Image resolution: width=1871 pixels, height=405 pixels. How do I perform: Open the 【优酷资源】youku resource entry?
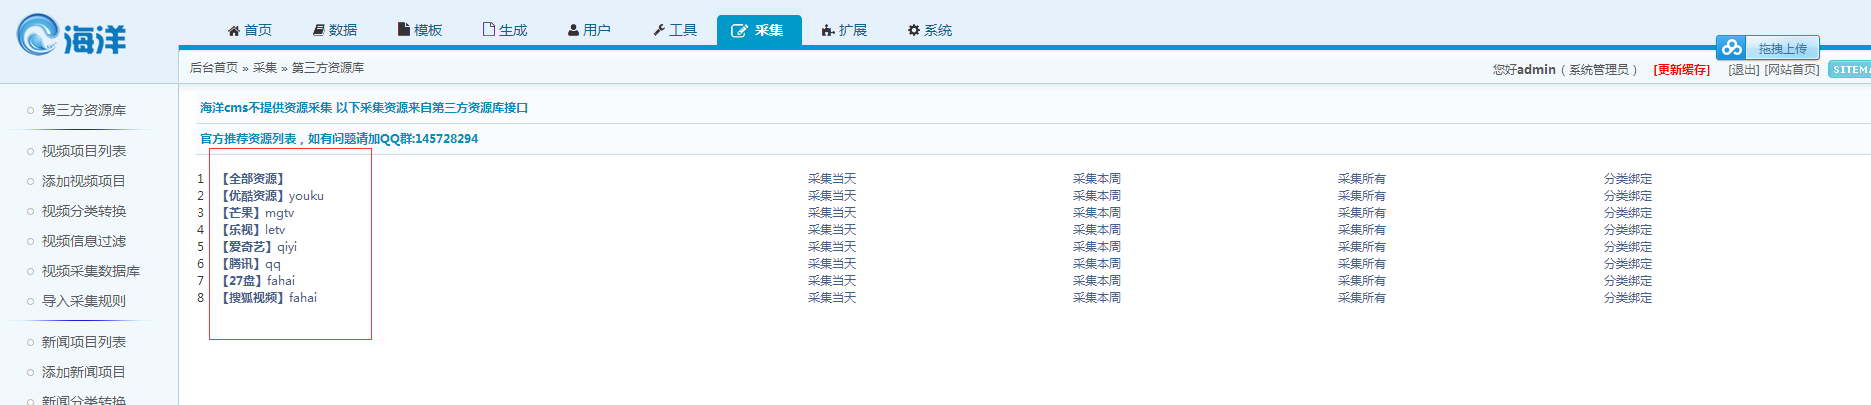[270, 196]
